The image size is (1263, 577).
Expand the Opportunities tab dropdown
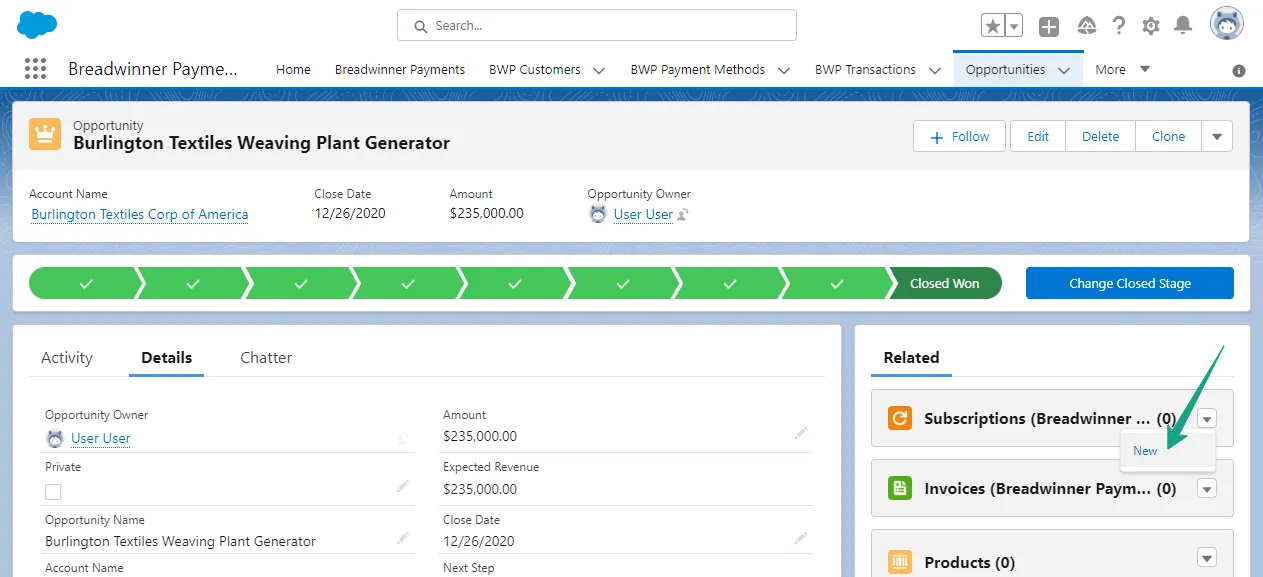click(x=1064, y=70)
